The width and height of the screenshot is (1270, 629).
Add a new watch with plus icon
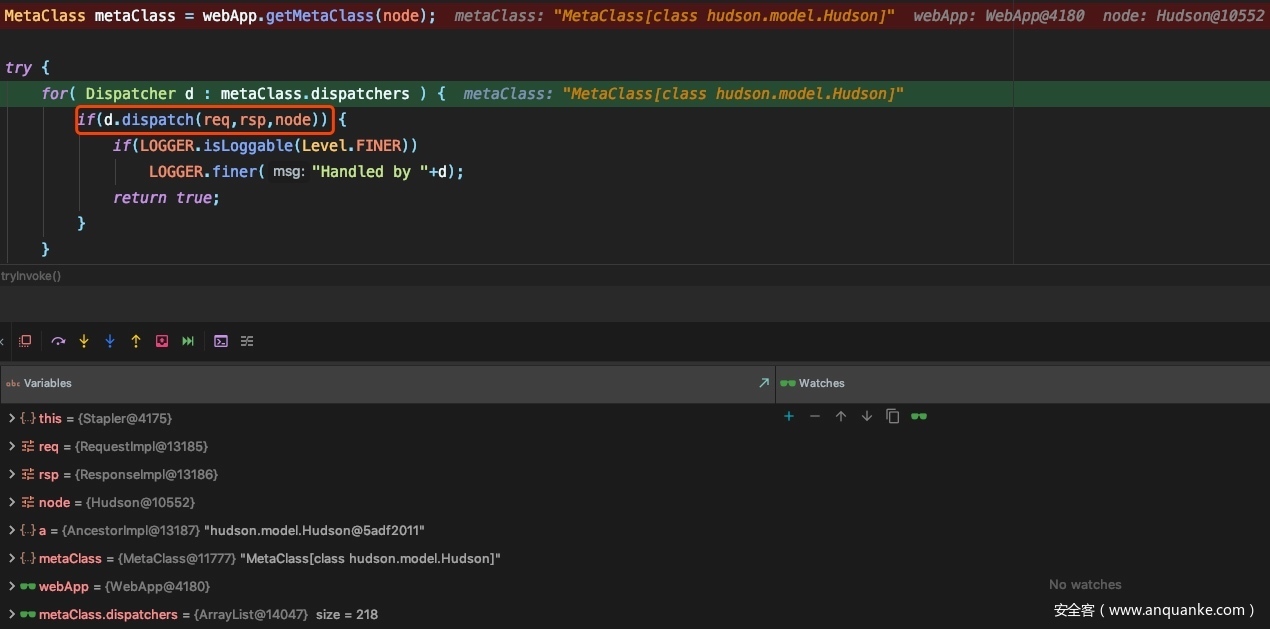789,416
